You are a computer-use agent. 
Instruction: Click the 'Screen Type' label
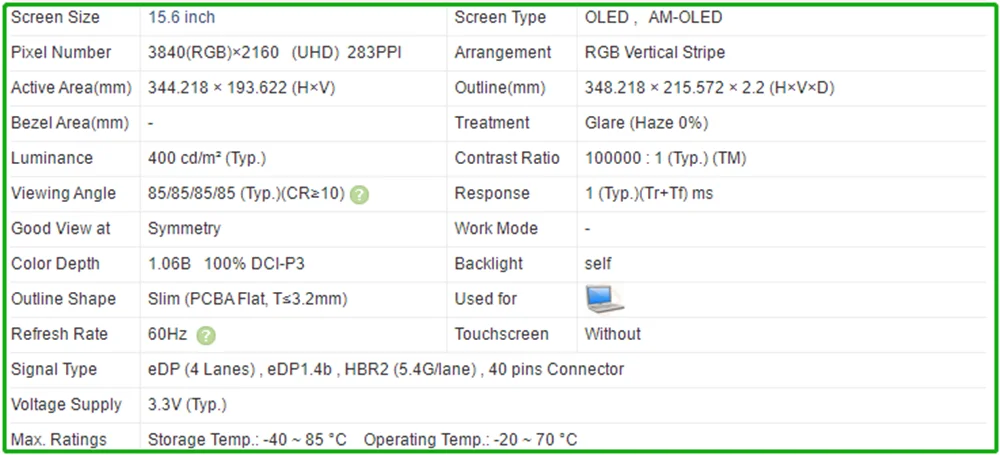pos(500,17)
